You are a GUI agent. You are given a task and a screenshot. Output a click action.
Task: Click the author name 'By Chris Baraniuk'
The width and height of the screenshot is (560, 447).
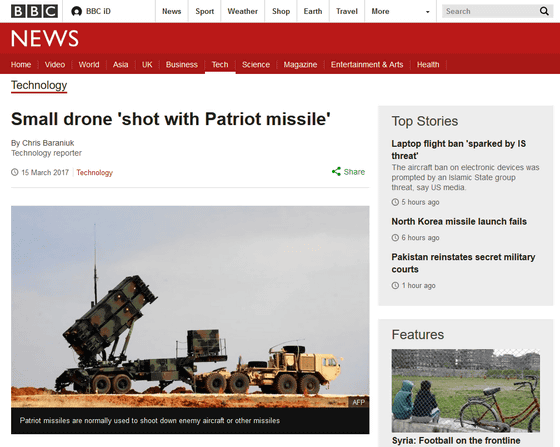pyautogui.click(x=42, y=143)
